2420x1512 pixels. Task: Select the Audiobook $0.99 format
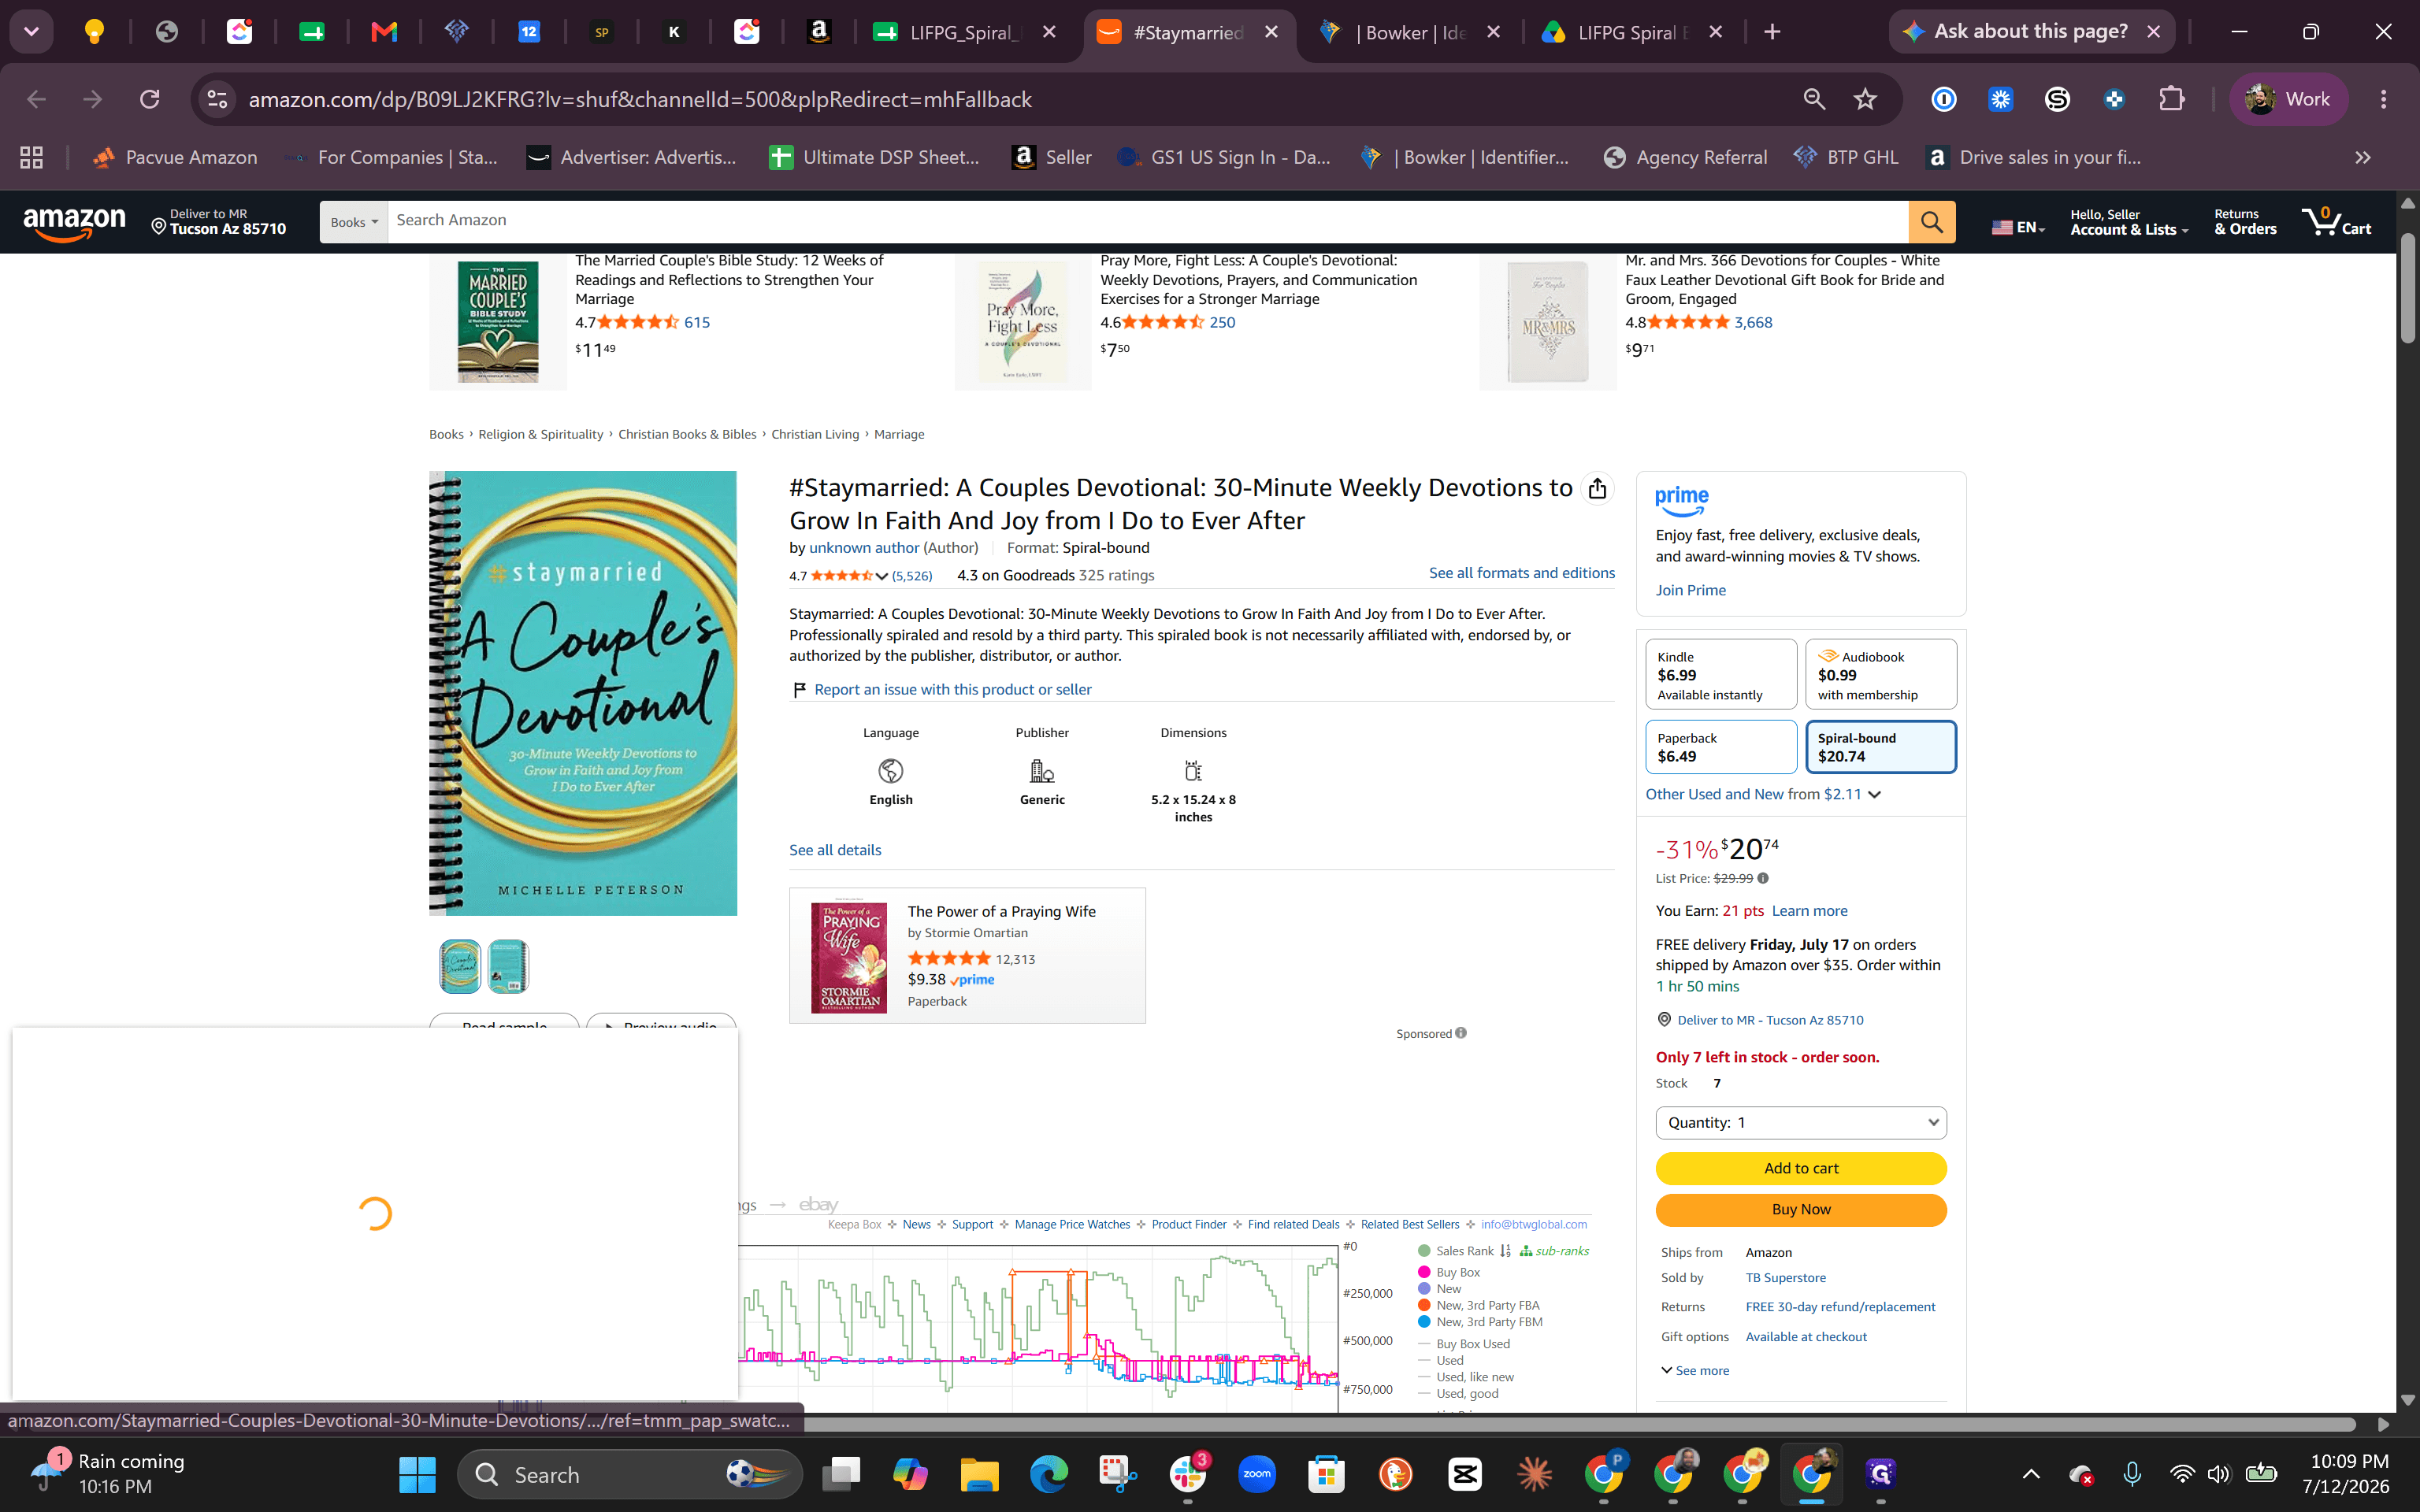1880,675
